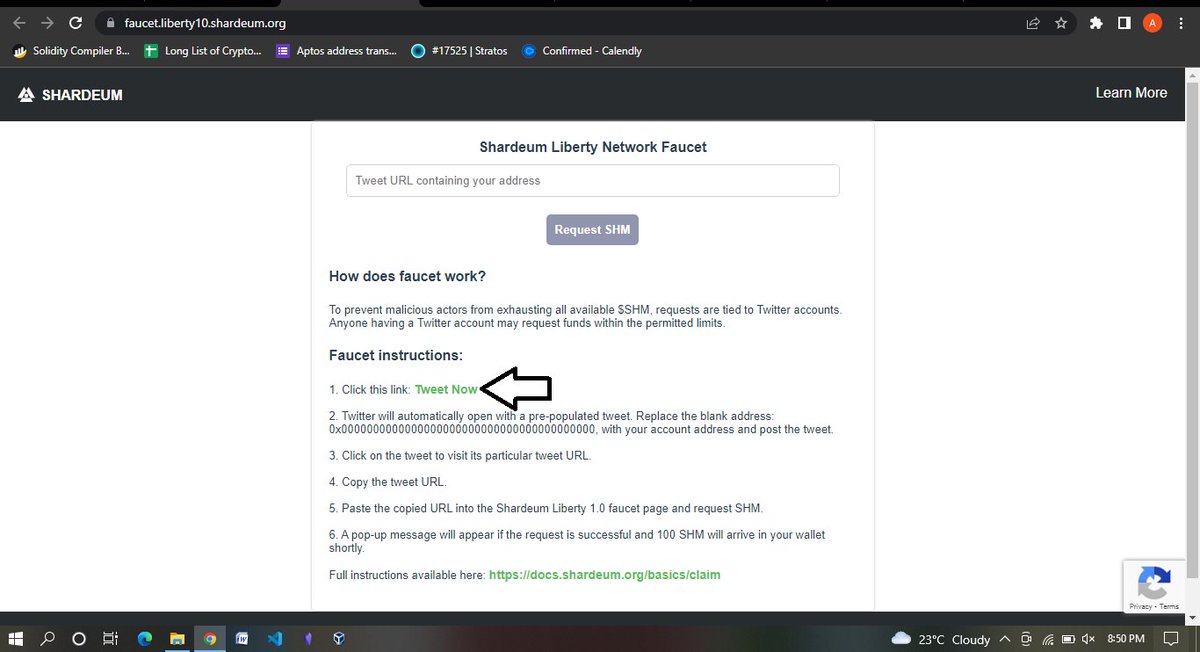Open the Chrome profile avatar
The image size is (1200, 652).
pos(1152,23)
